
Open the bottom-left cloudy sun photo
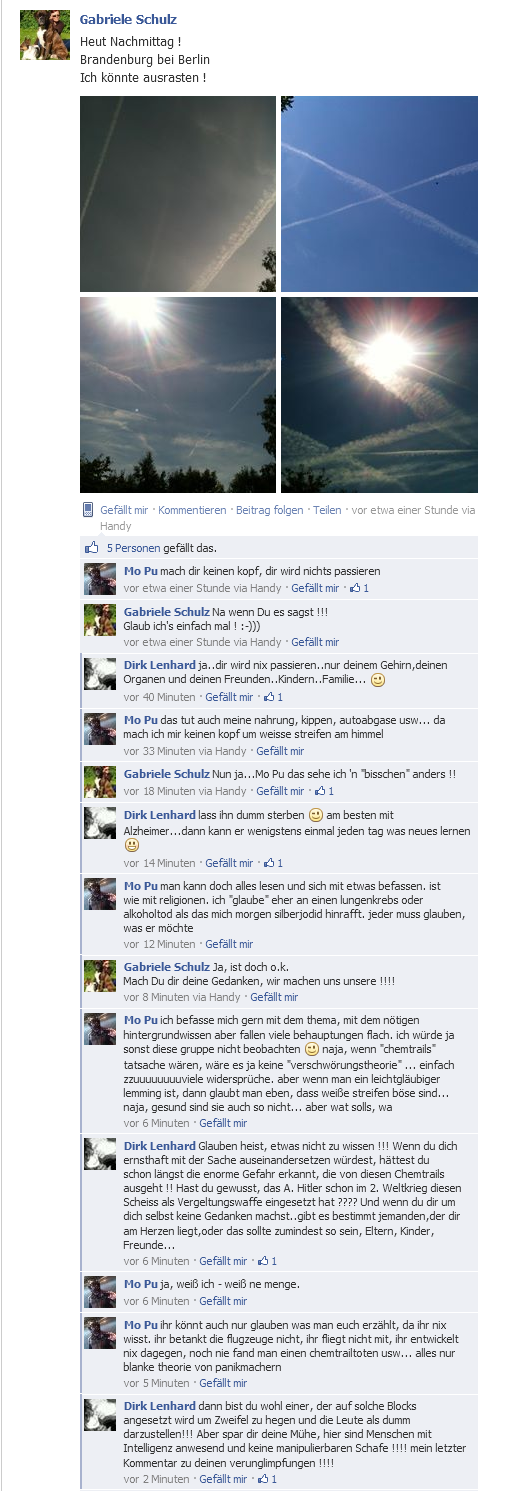click(x=178, y=395)
